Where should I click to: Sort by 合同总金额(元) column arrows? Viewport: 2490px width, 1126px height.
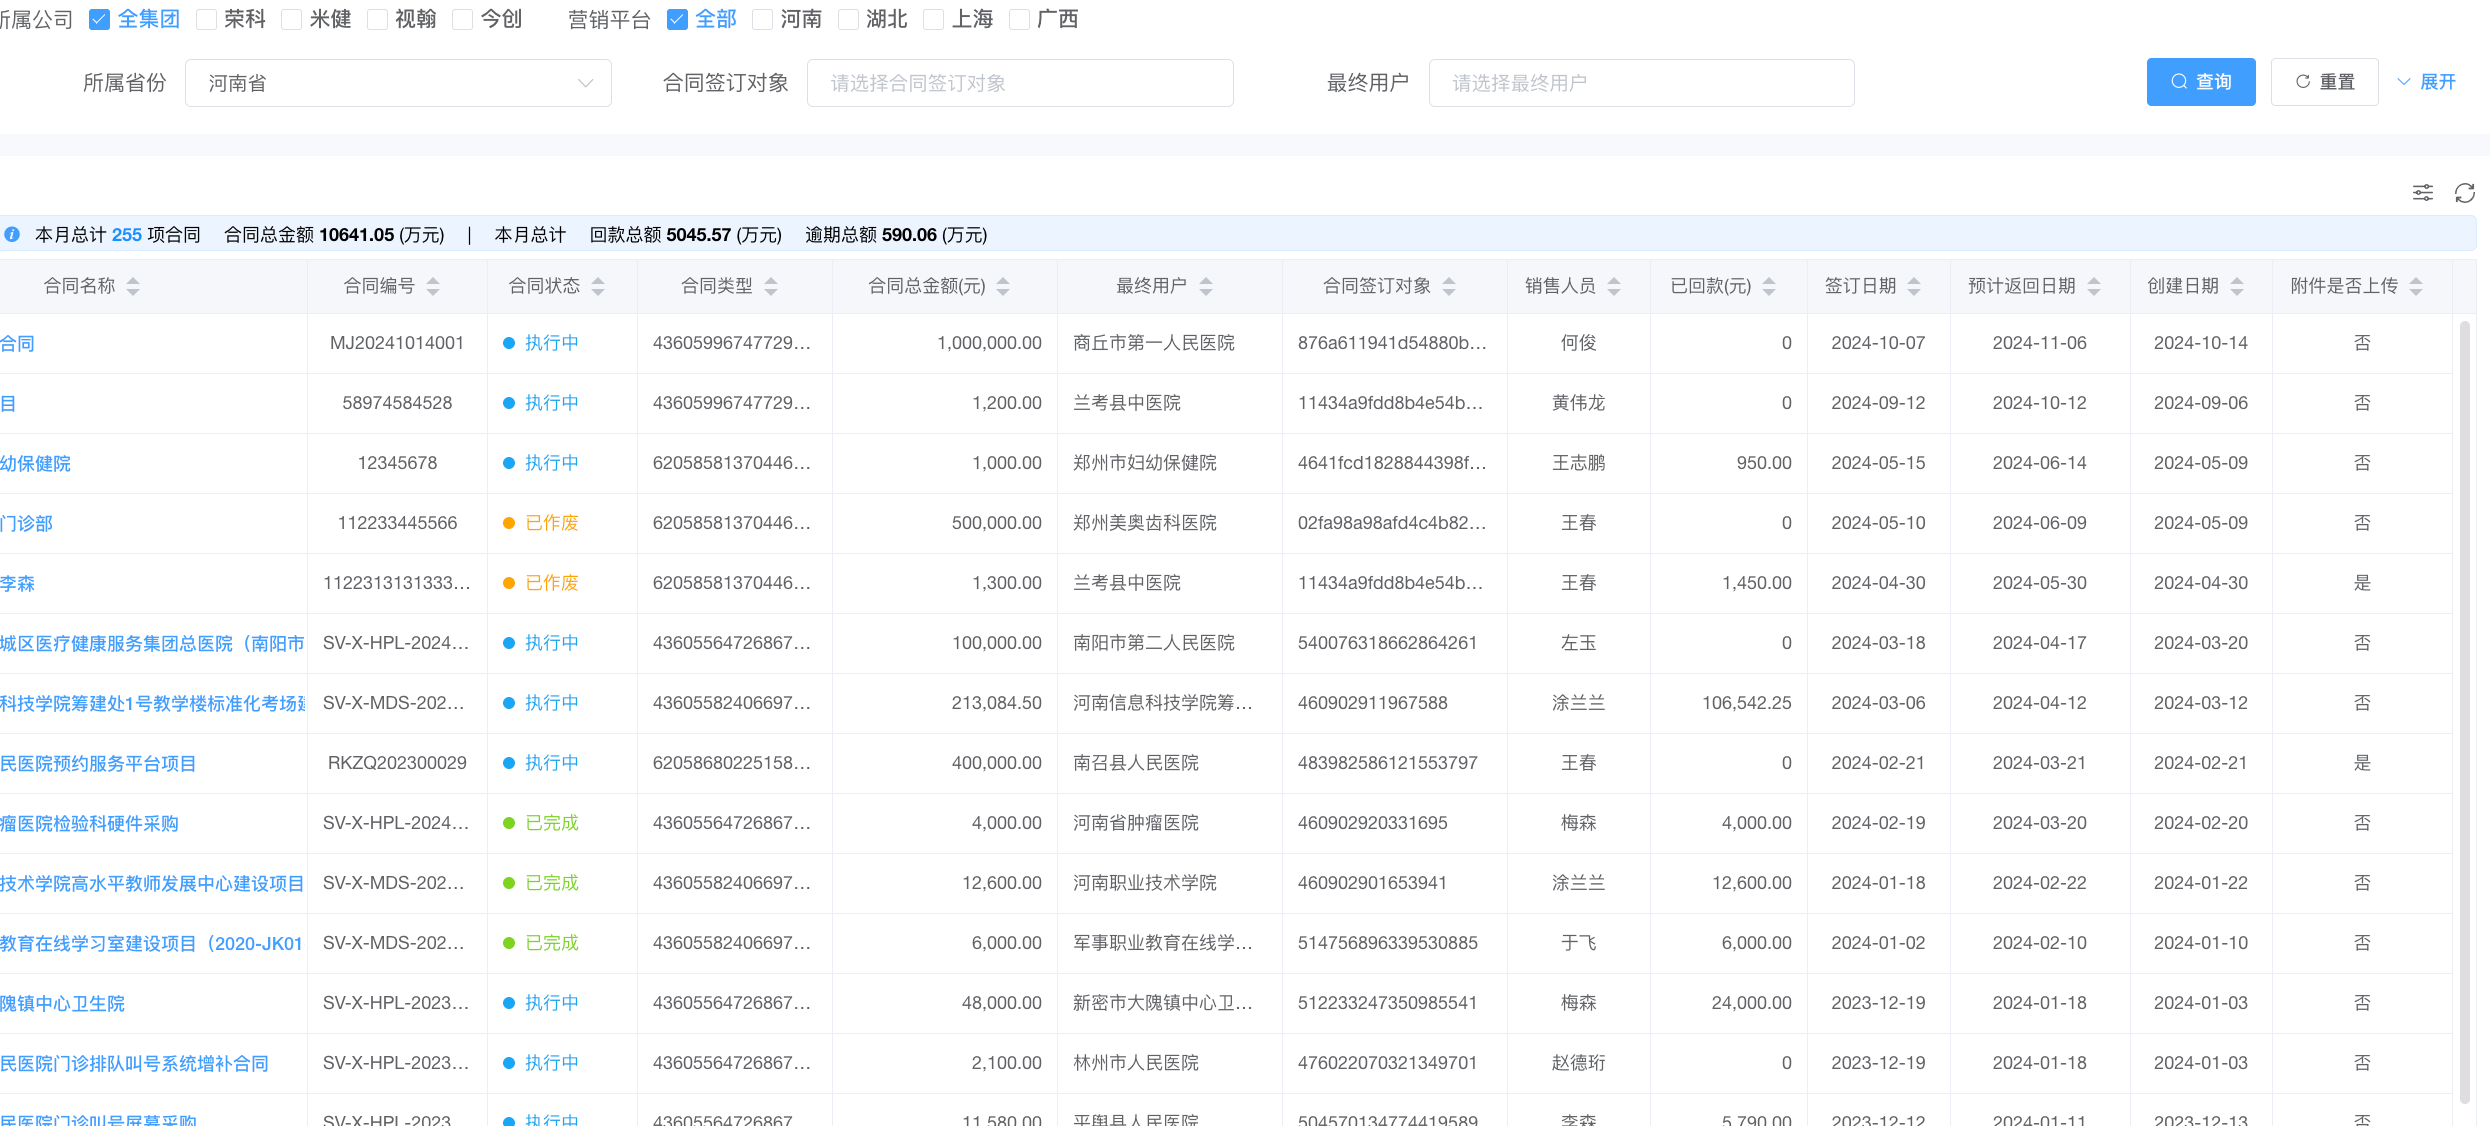click(x=1003, y=287)
